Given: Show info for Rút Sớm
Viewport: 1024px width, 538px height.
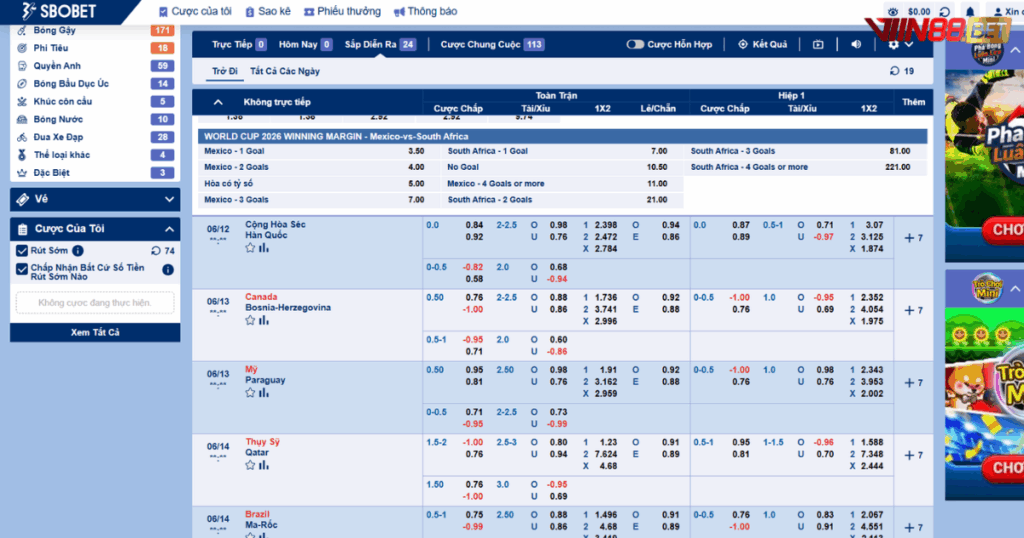Looking at the screenshot, I should tap(78, 251).
